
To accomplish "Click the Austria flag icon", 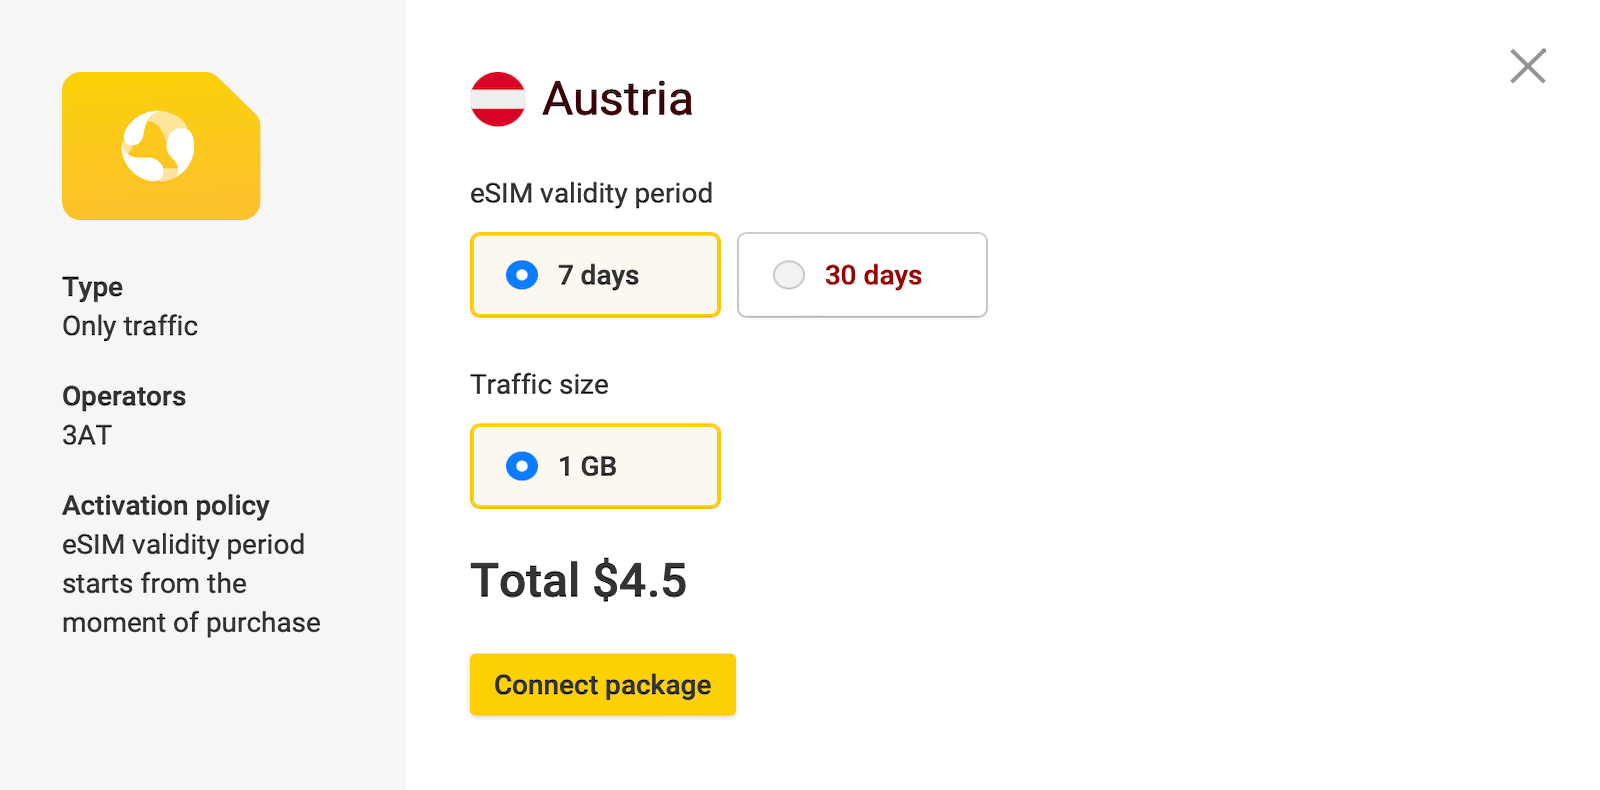I will coord(498,99).
